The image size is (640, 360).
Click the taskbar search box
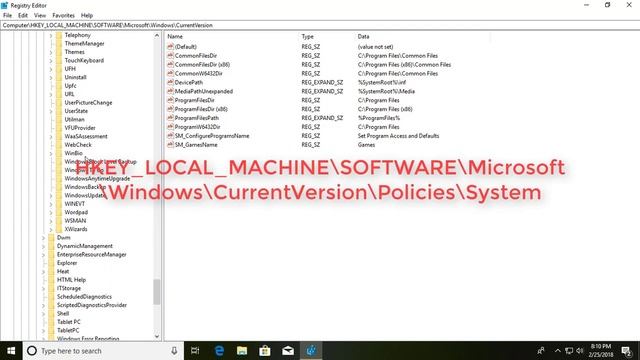pos(103,351)
